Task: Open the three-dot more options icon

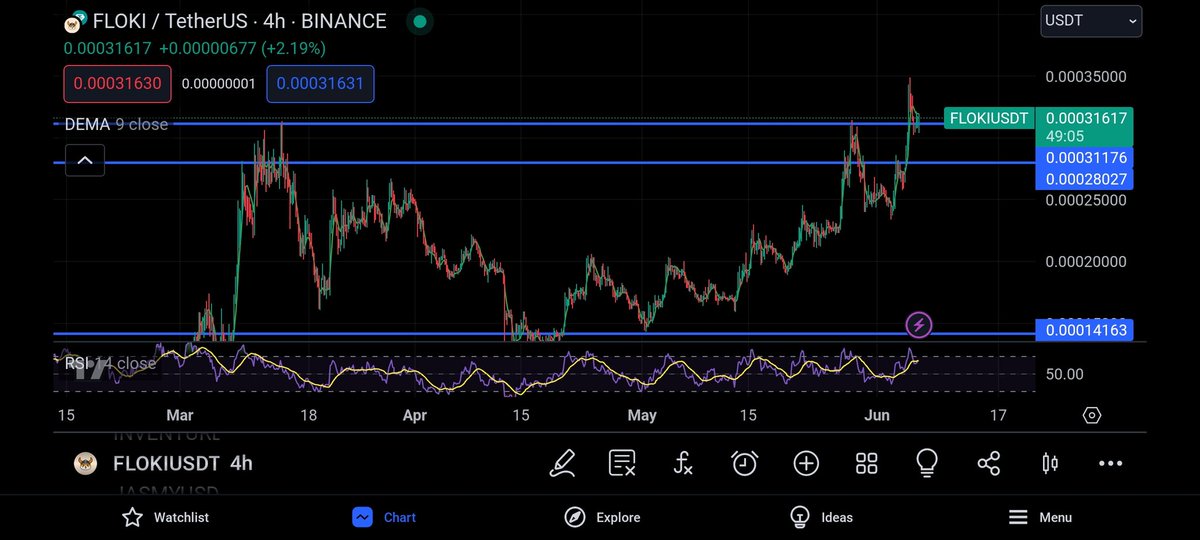Action: coord(1111,463)
